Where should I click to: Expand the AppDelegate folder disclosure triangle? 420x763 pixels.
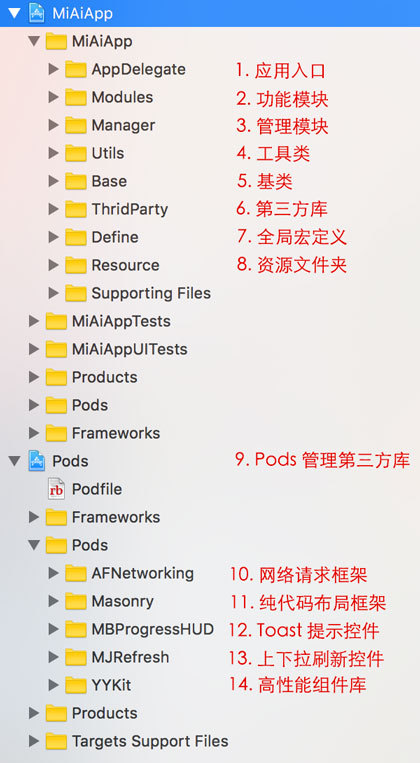[54, 69]
